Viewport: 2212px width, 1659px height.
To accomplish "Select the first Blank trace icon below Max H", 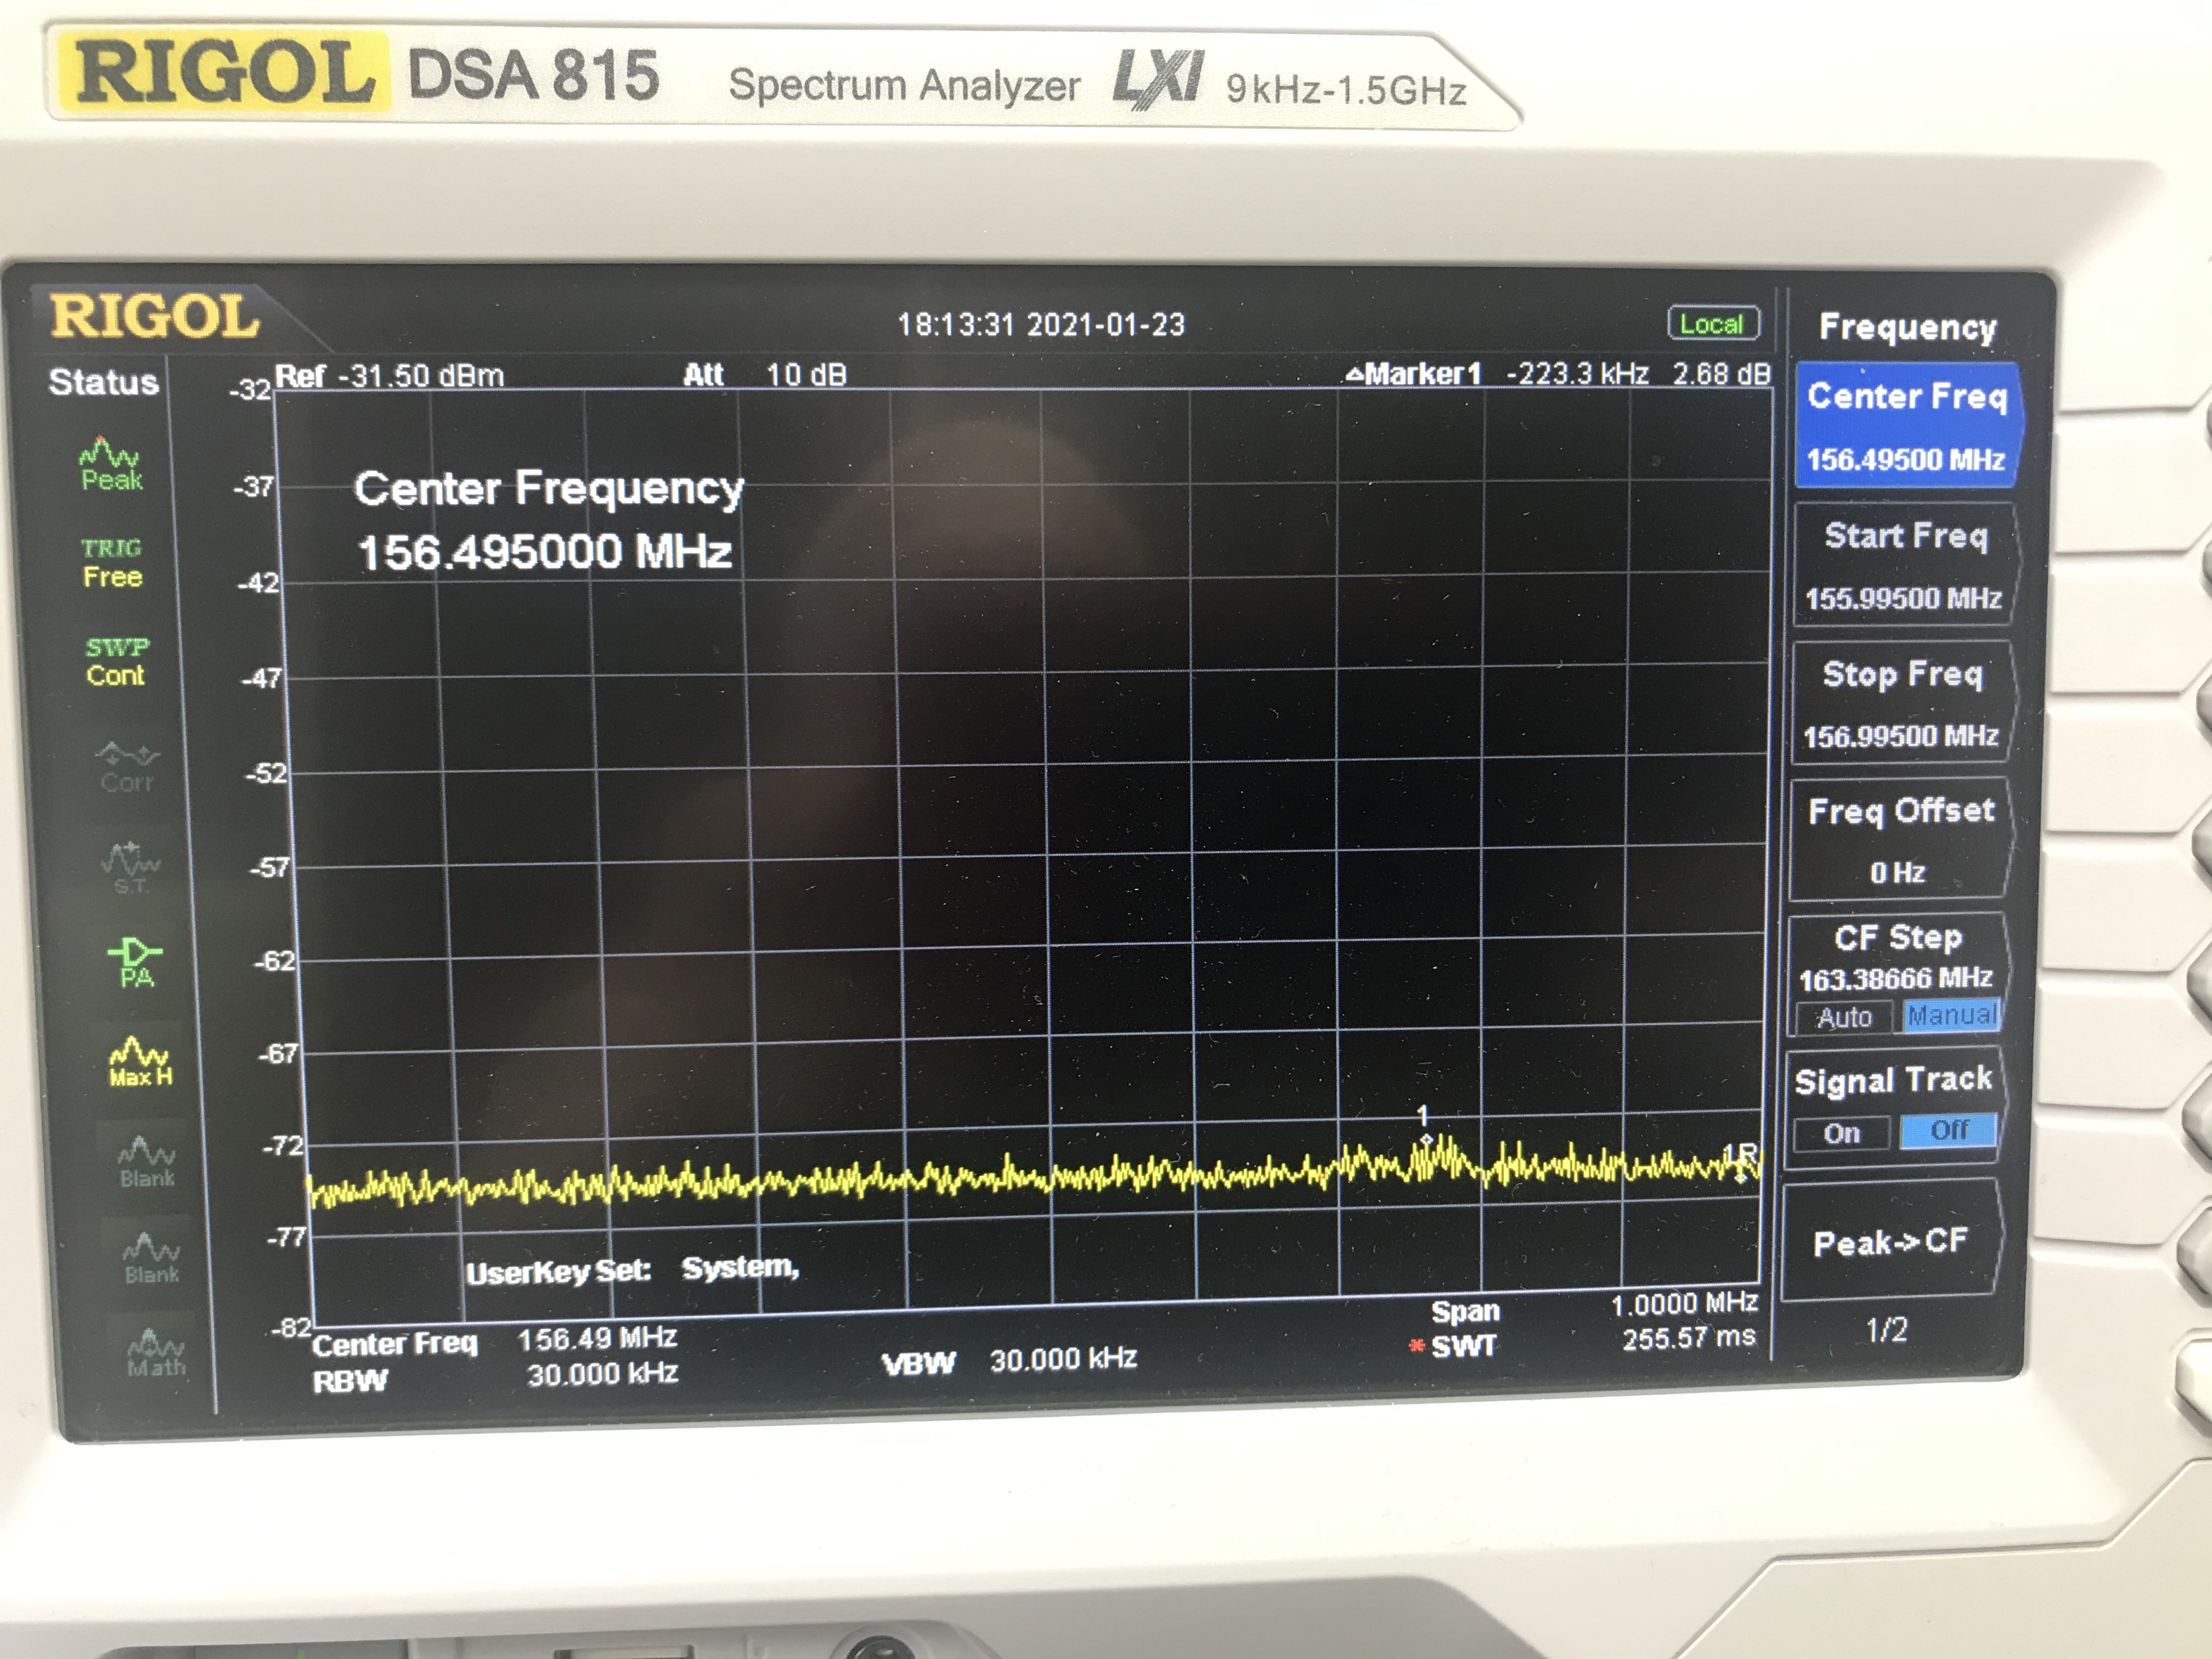I will point(147,1162).
